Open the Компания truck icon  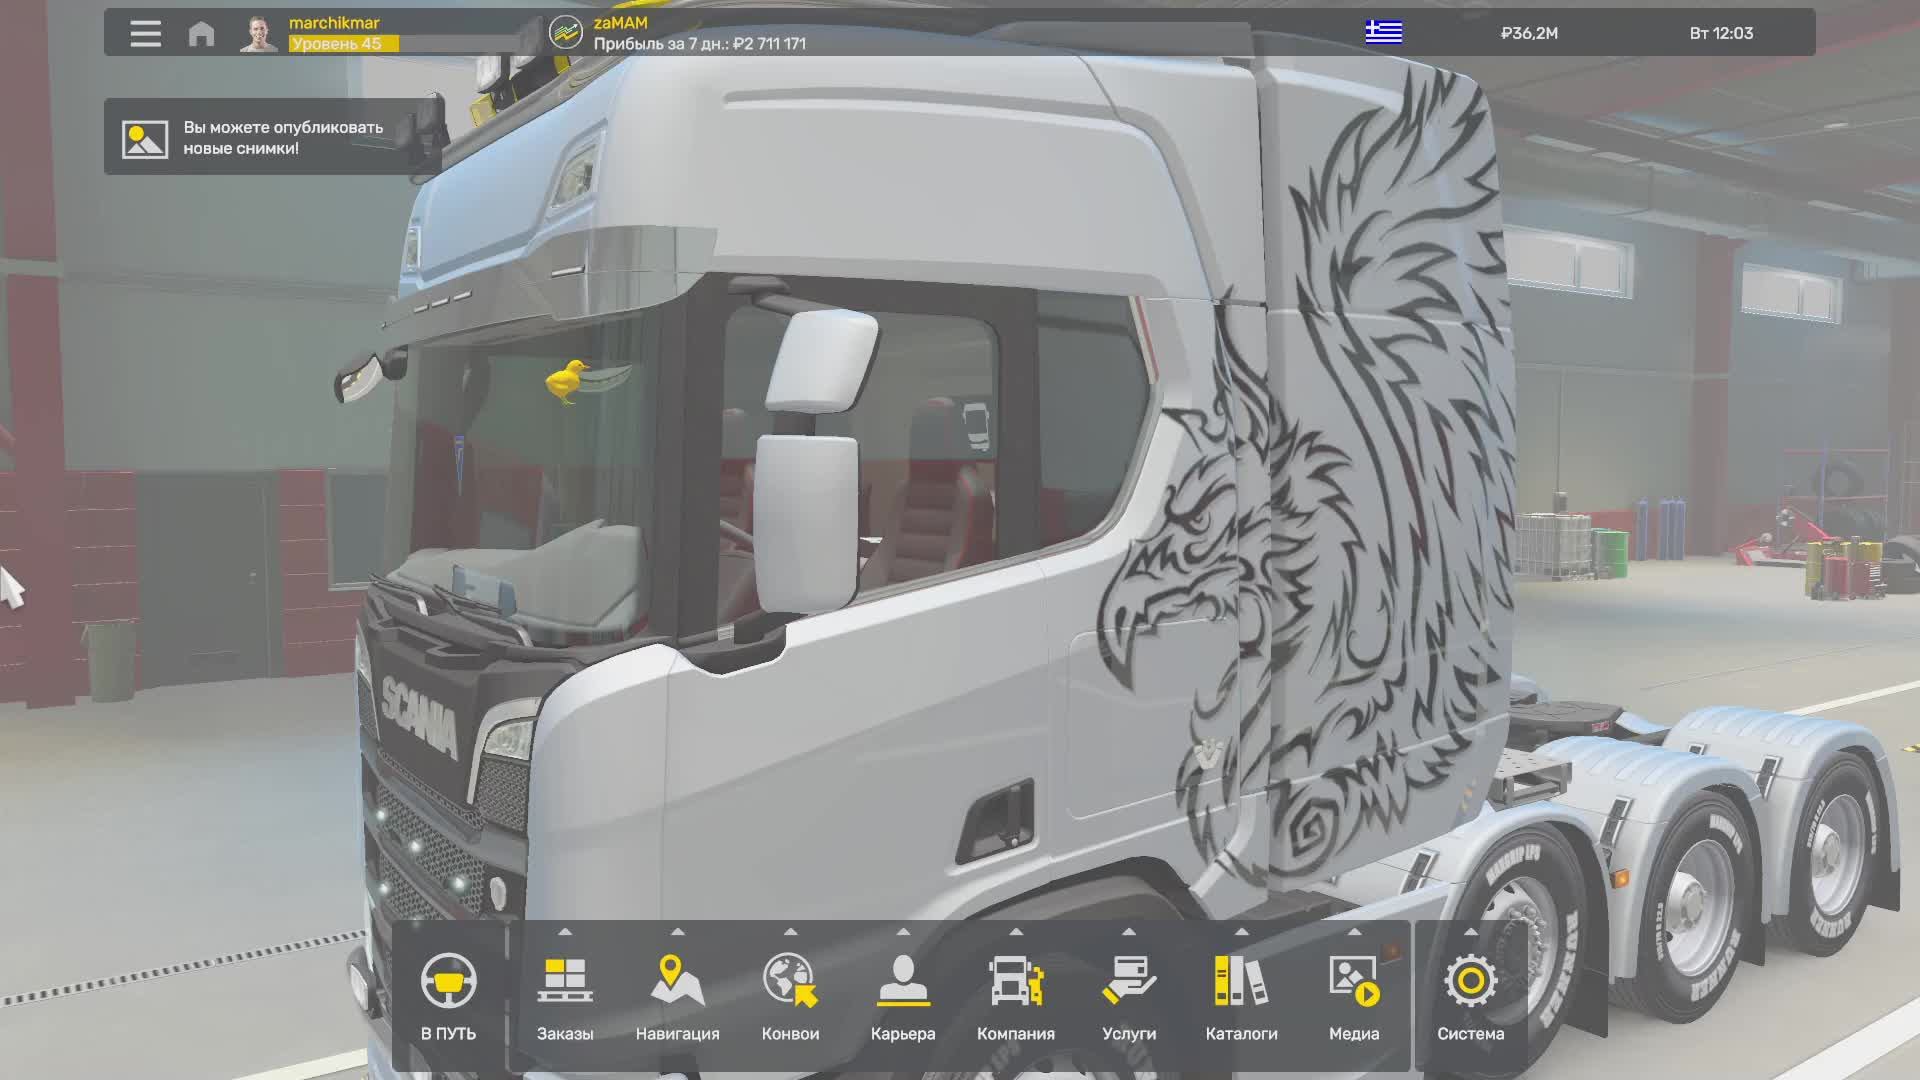click(x=1016, y=980)
